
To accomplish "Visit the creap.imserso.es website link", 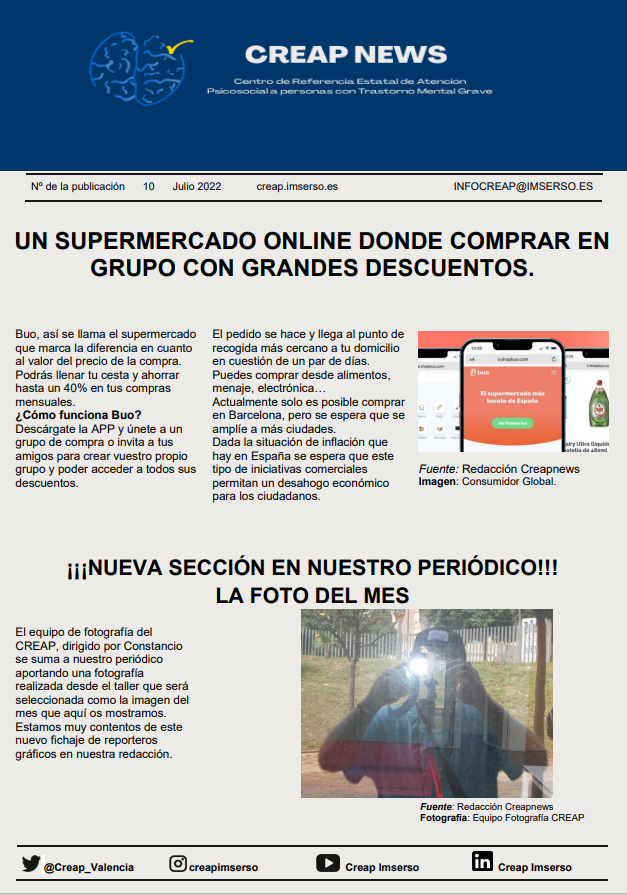I will click(297, 186).
